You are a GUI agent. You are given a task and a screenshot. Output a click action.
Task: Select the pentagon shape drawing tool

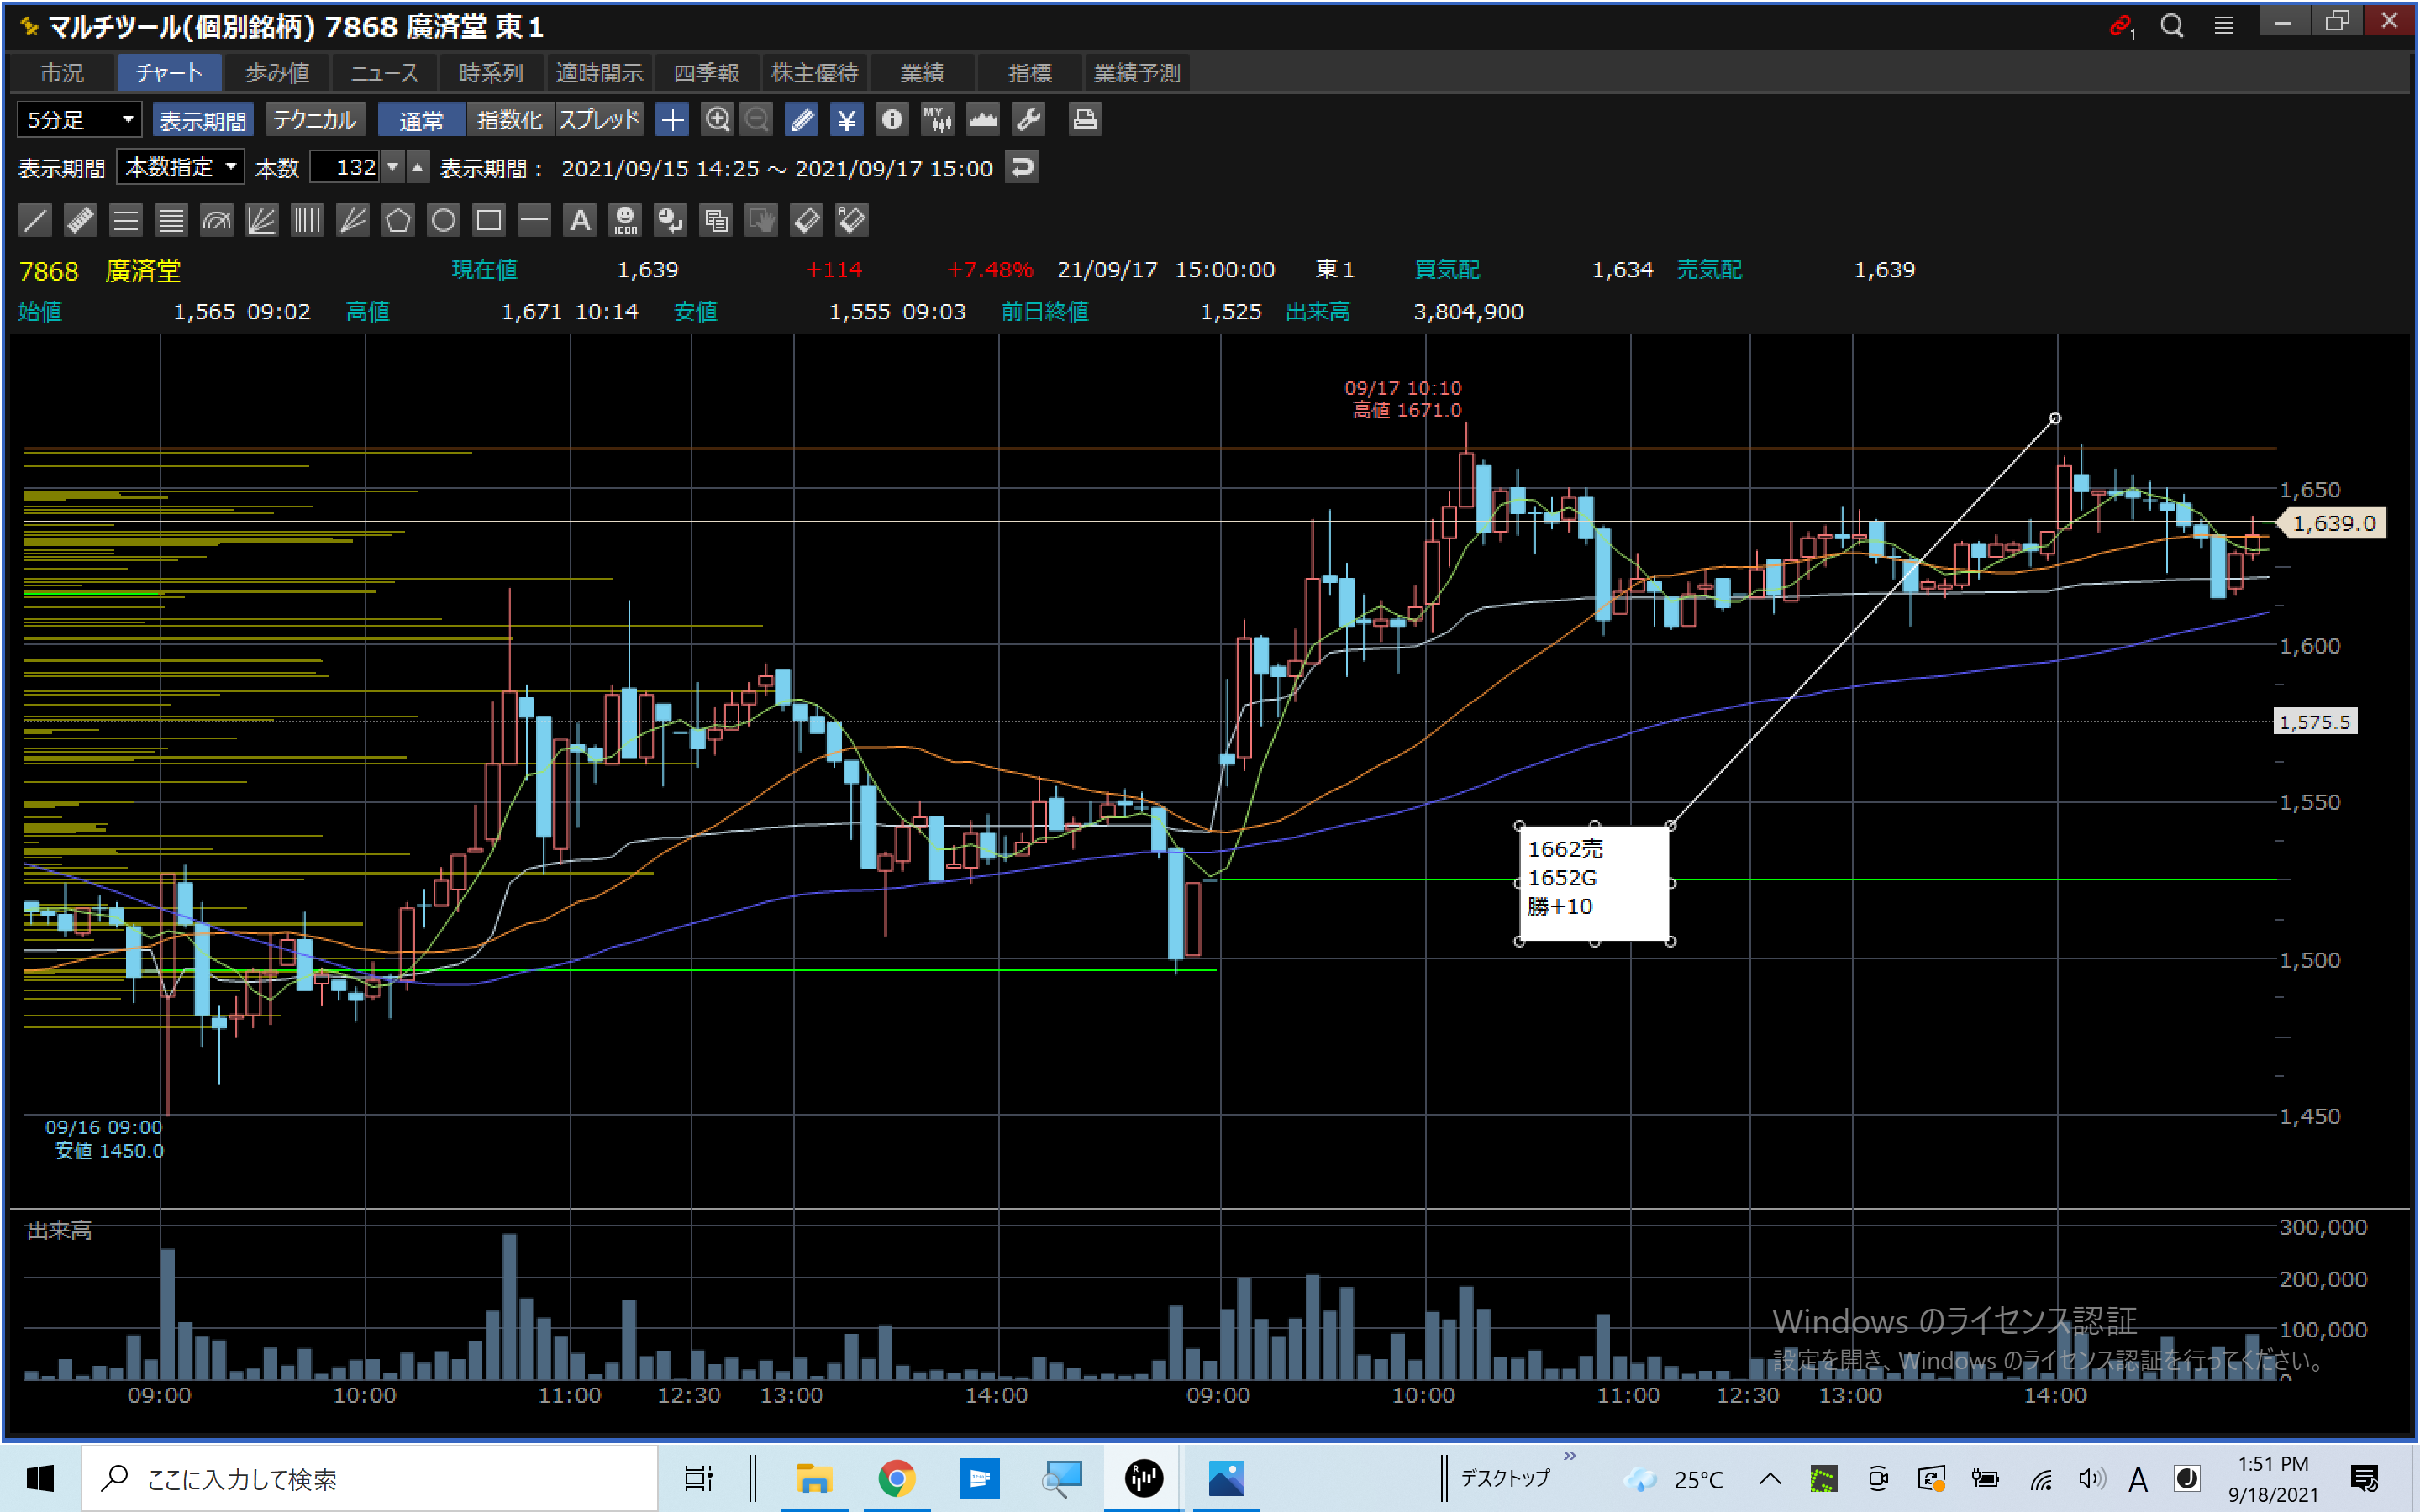pos(398,220)
